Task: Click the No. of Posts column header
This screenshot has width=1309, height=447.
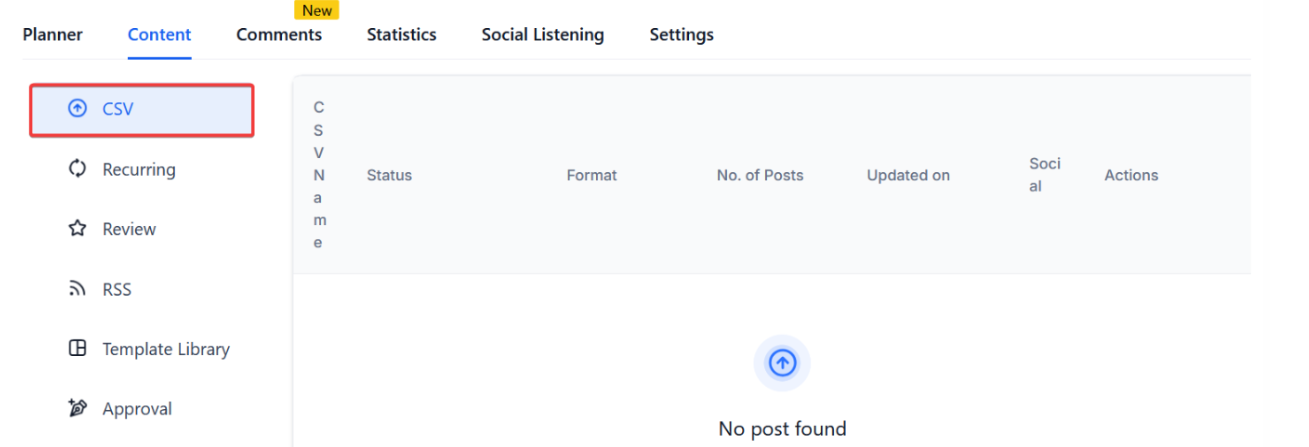Action: (x=760, y=175)
